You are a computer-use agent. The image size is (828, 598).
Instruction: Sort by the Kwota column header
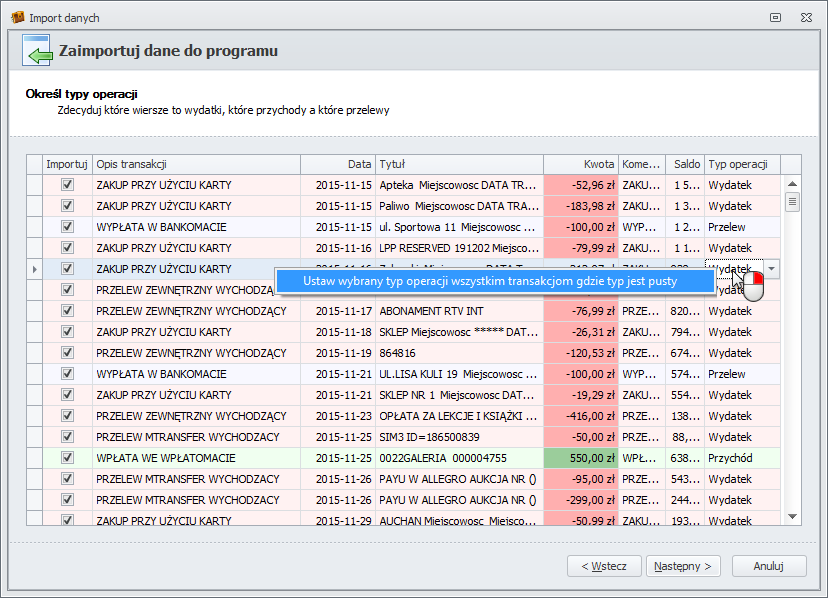[580, 164]
